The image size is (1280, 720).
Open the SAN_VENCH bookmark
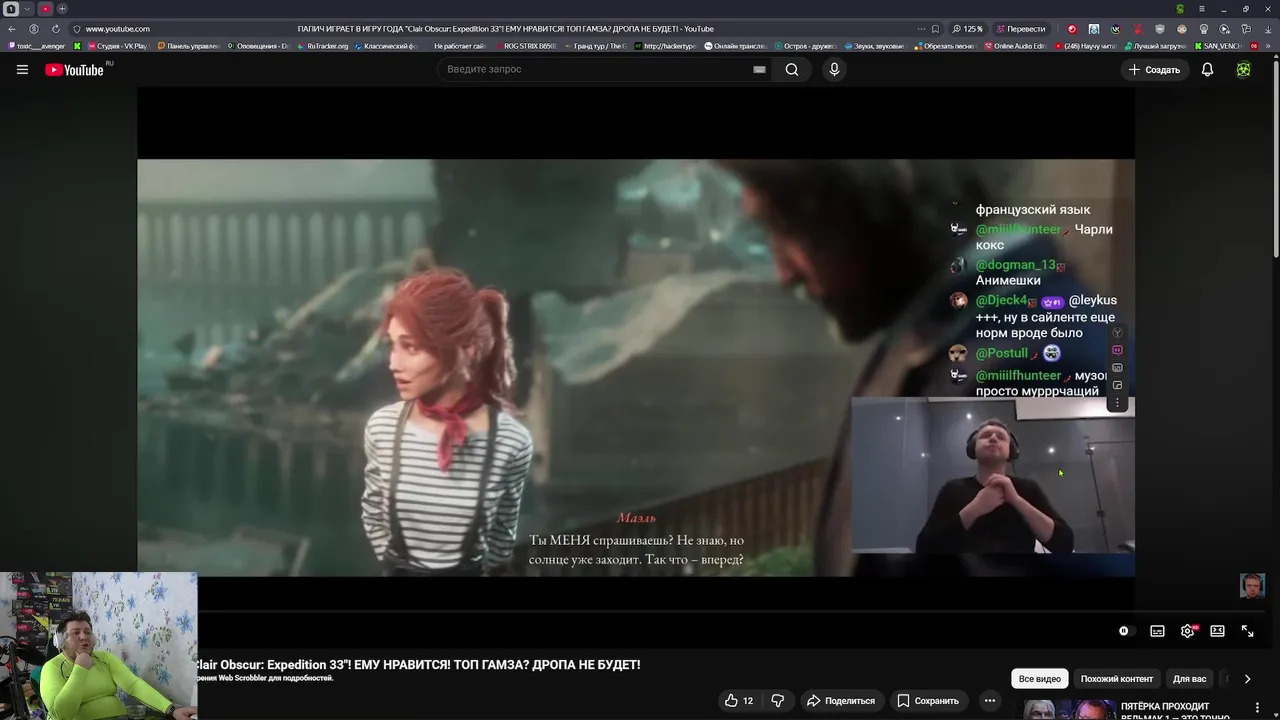pos(1218,46)
